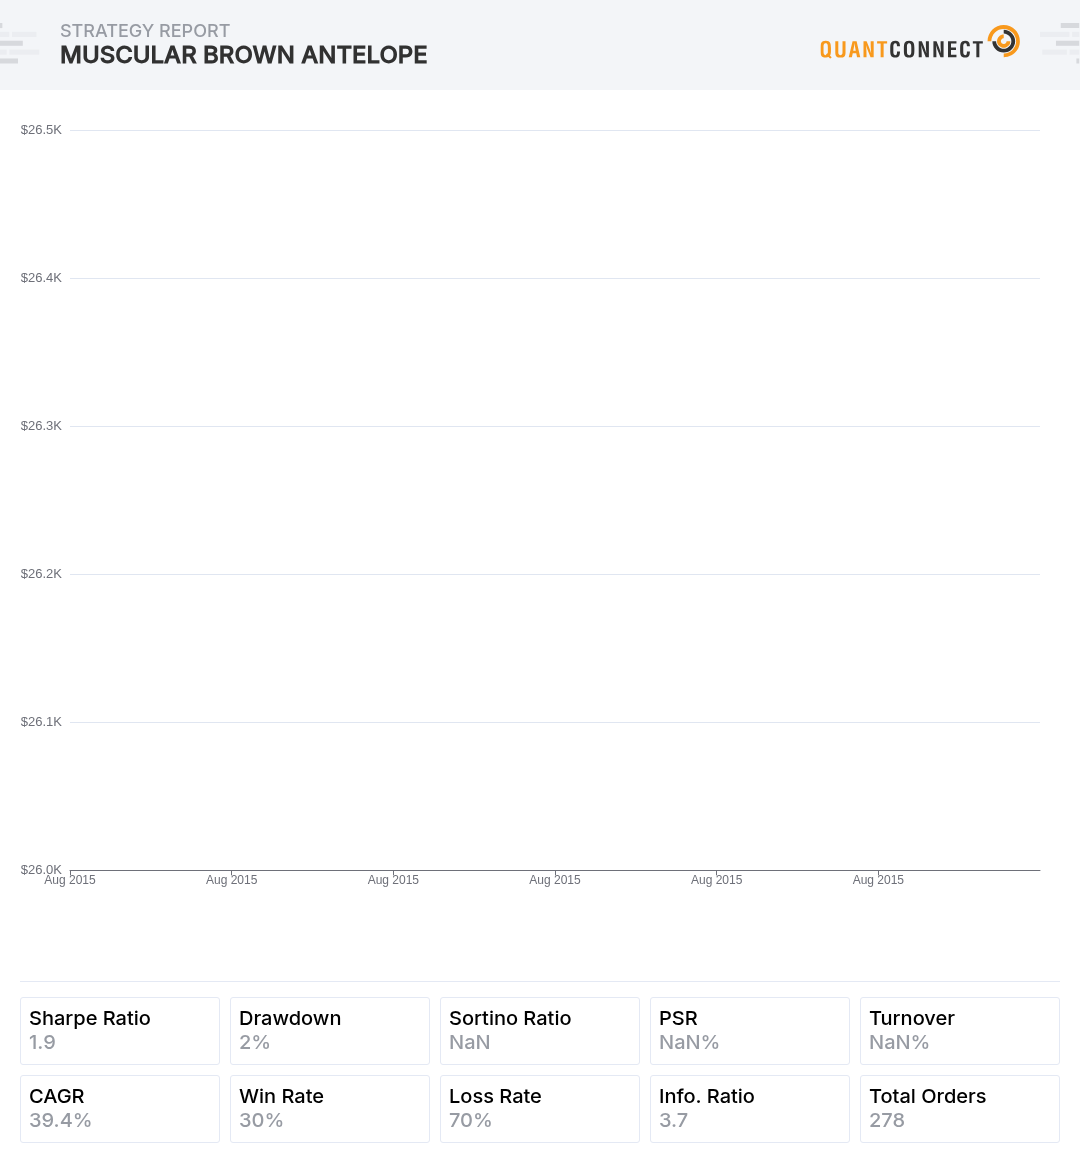
Task: Select the Sortino Ratio card
Action: (540, 1030)
